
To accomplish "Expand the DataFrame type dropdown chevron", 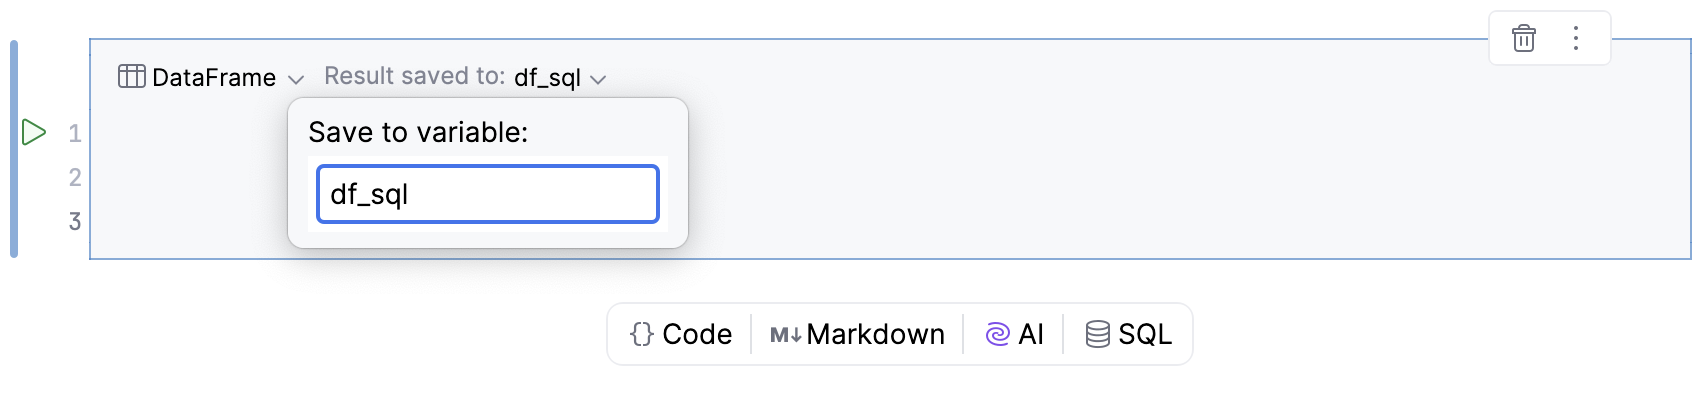I will [295, 79].
